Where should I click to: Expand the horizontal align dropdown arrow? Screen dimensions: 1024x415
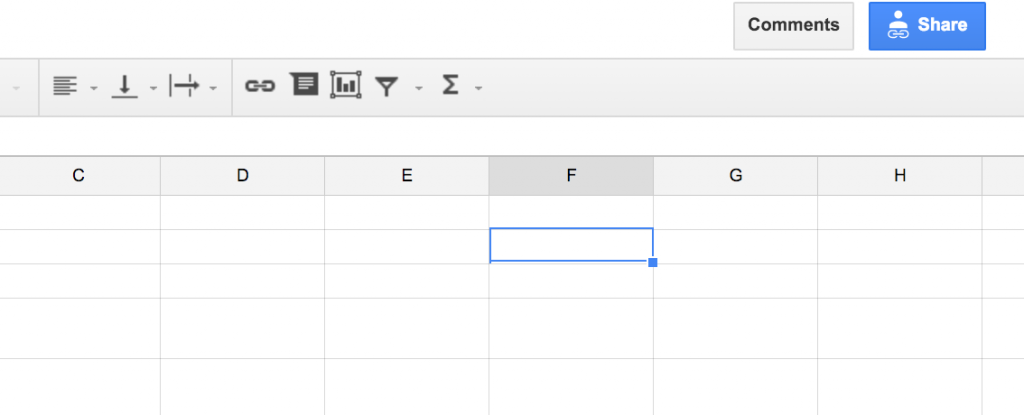93,88
